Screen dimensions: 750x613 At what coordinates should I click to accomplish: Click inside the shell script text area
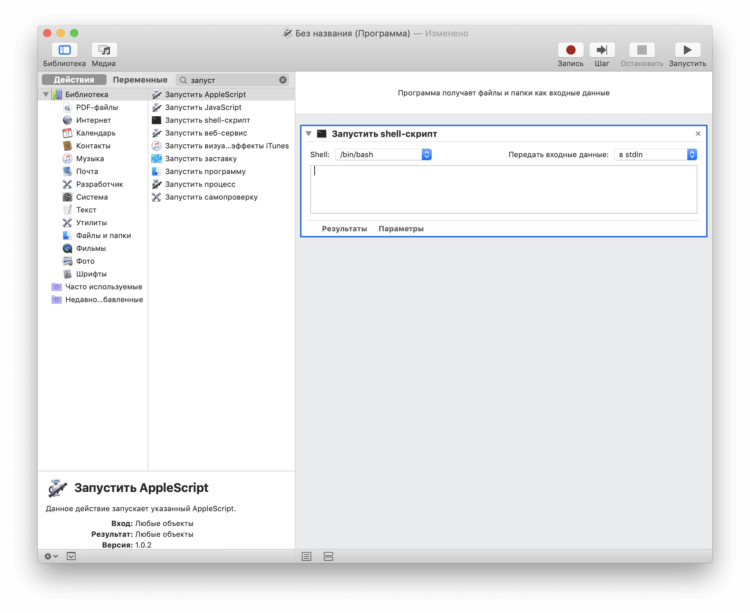pos(504,189)
